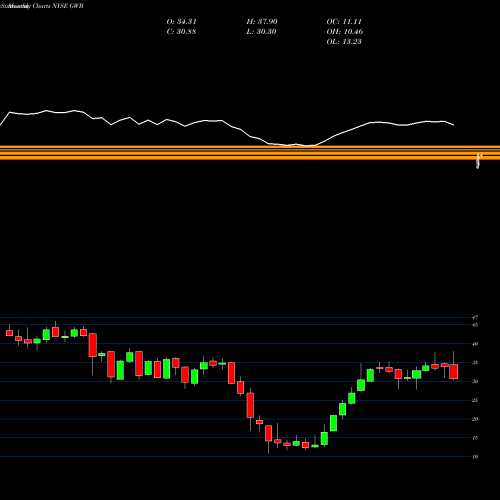
Task: Click the 47 price axis label
Action: pos(475,317)
